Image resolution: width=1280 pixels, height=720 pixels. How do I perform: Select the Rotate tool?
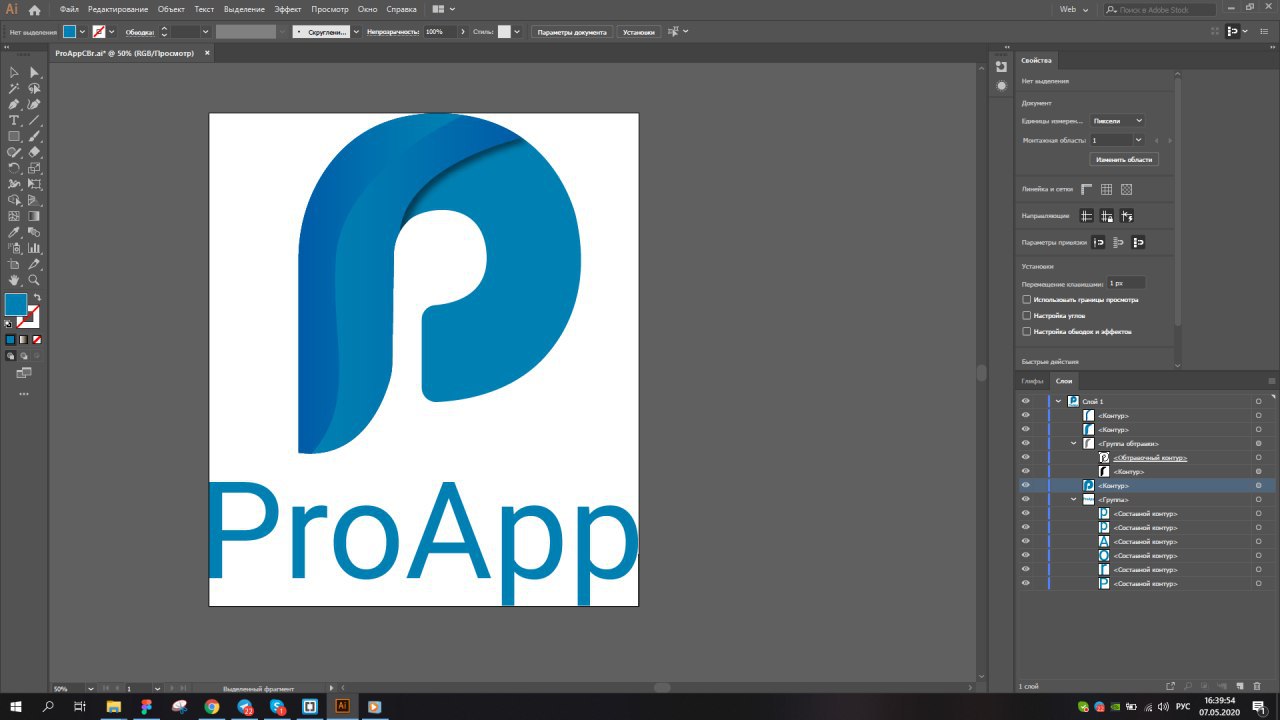[x=14, y=168]
